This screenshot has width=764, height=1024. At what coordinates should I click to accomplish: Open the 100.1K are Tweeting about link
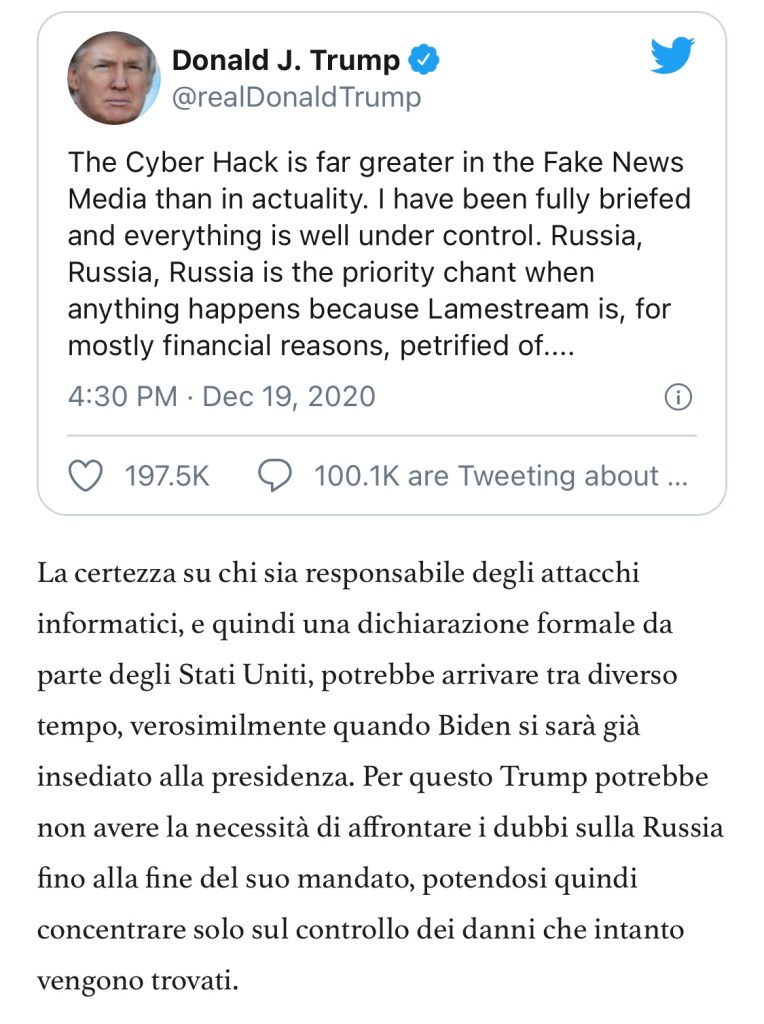pos(500,476)
